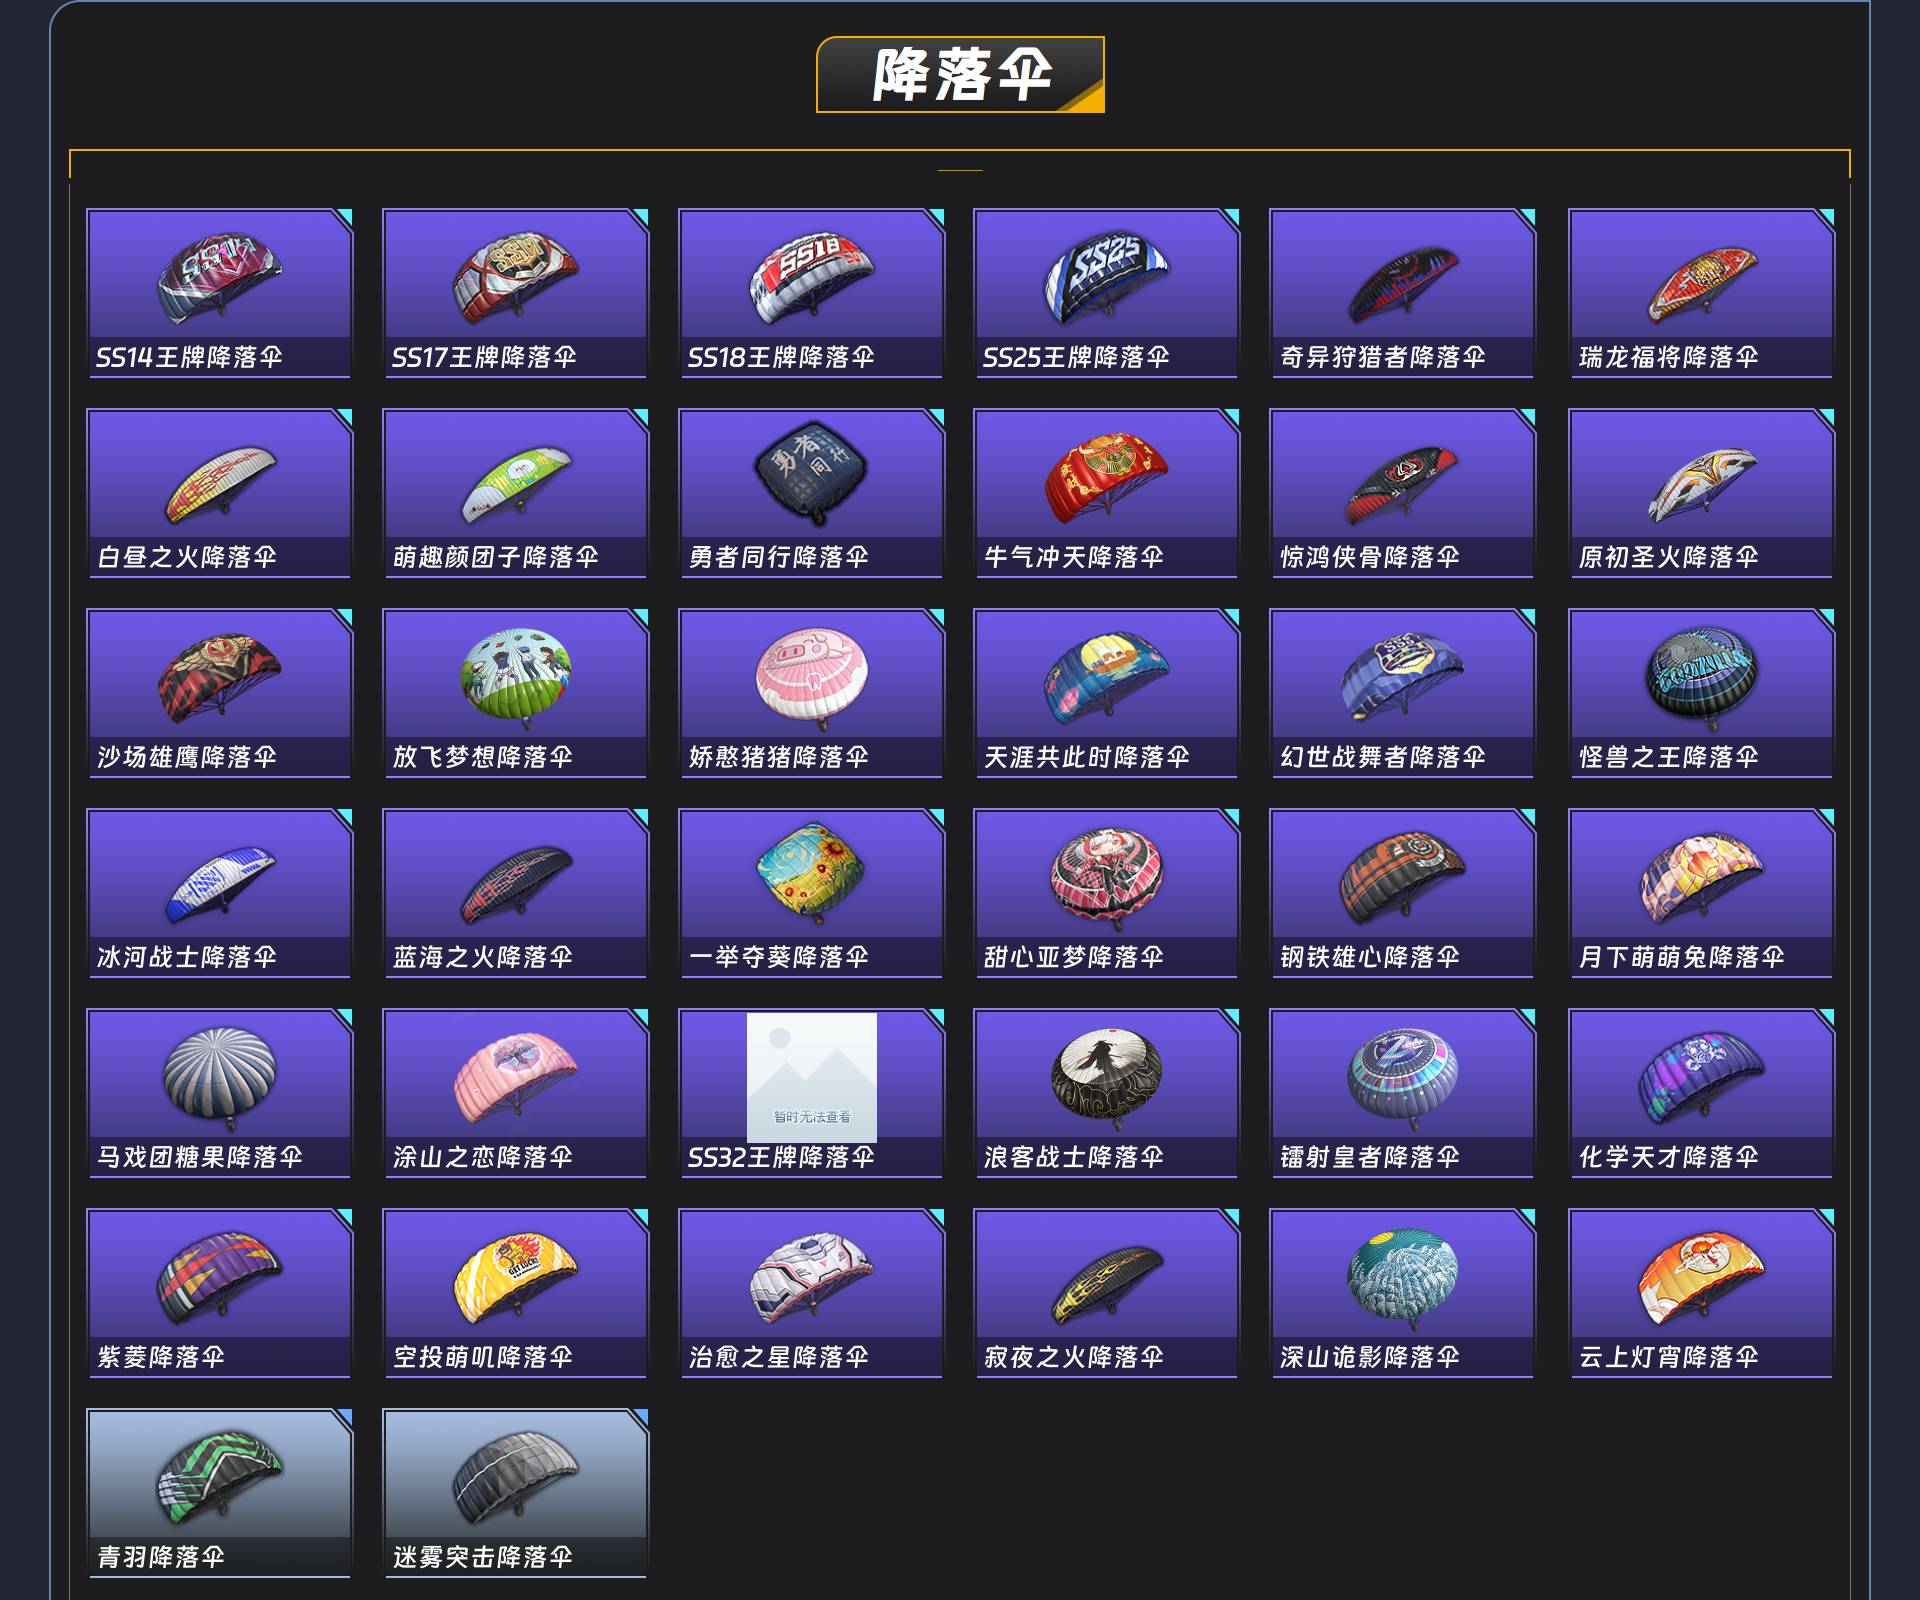Click the pink 娇憨猪猪降落伞 icon
This screenshot has width=1920, height=1600.
(x=811, y=675)
